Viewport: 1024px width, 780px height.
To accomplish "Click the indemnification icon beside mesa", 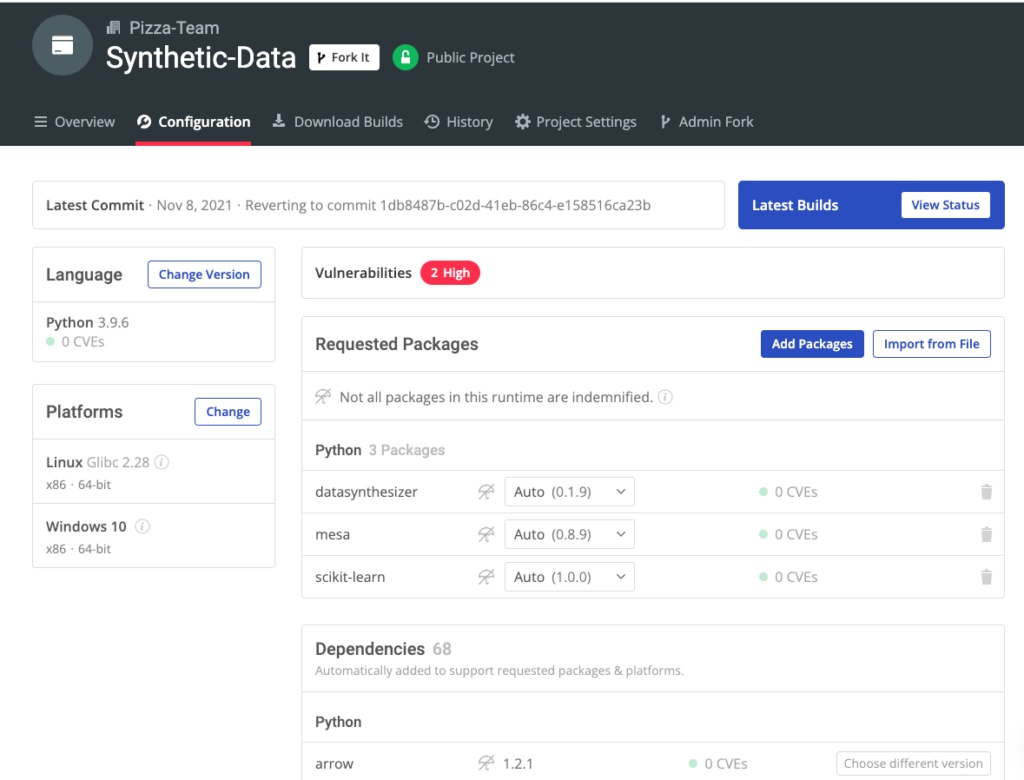I will (486, 534).
